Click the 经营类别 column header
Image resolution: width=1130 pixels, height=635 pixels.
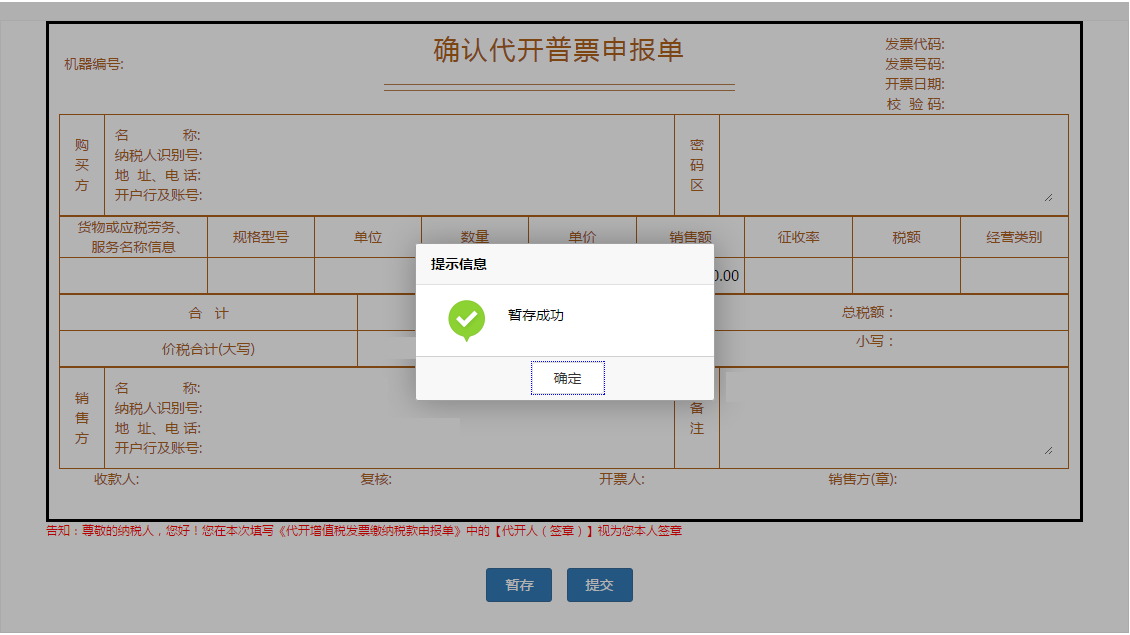tap(1014, 237)
